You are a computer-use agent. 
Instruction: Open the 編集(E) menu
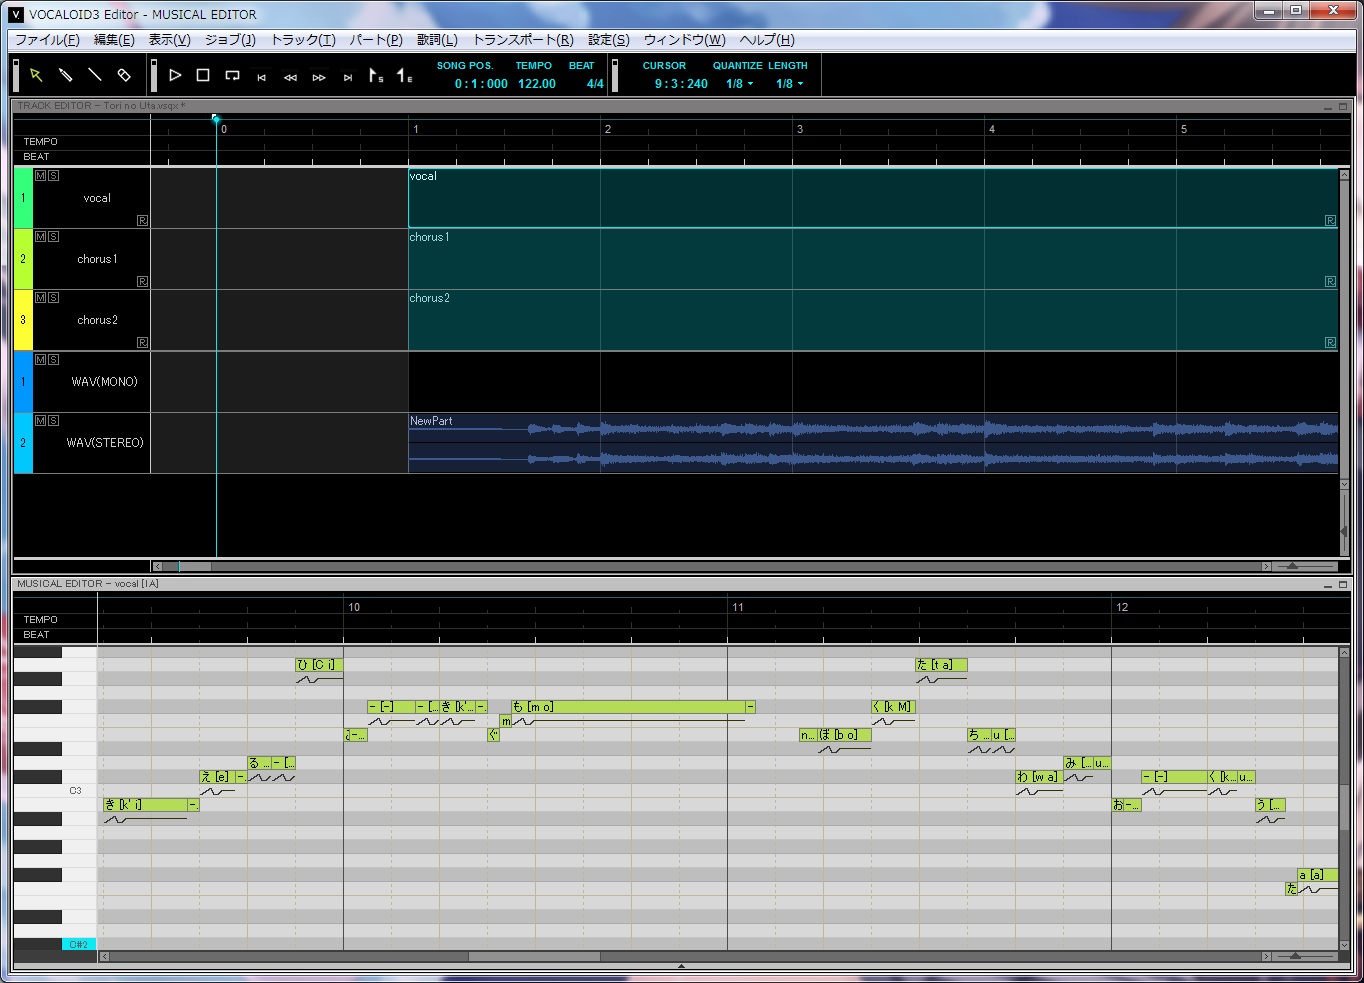114,40
